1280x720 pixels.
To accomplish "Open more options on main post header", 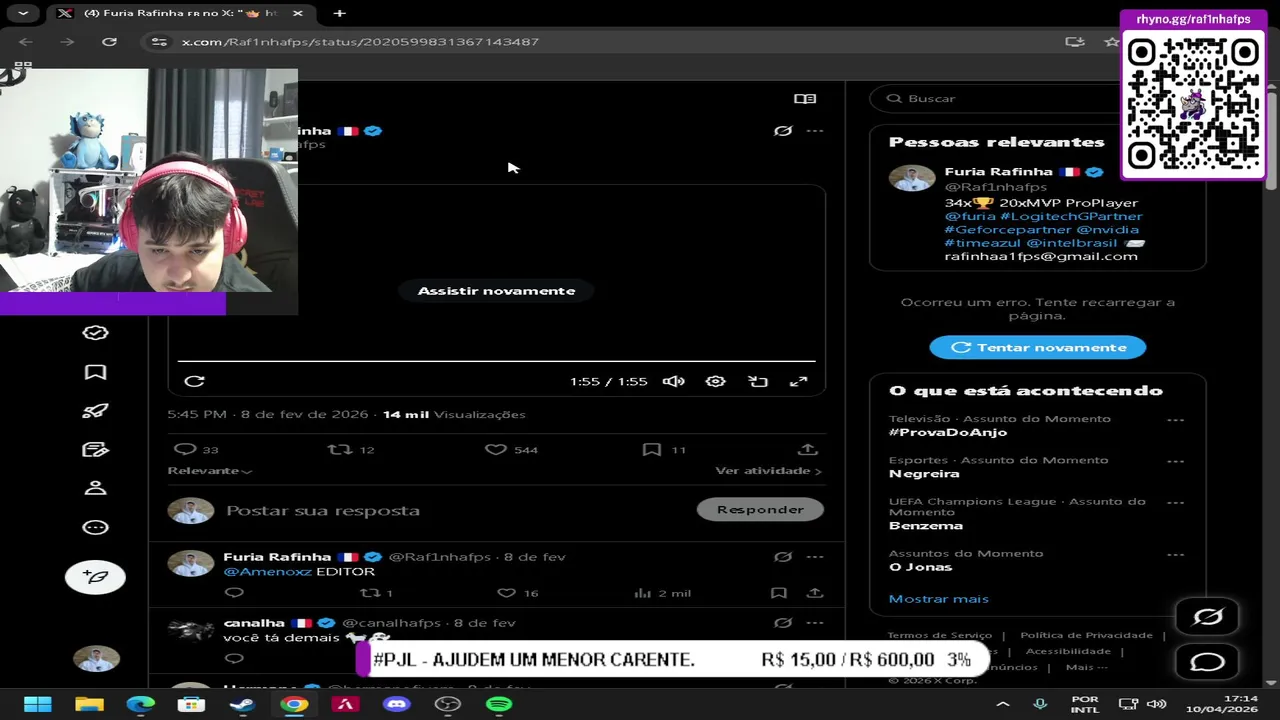I will 815,131.
